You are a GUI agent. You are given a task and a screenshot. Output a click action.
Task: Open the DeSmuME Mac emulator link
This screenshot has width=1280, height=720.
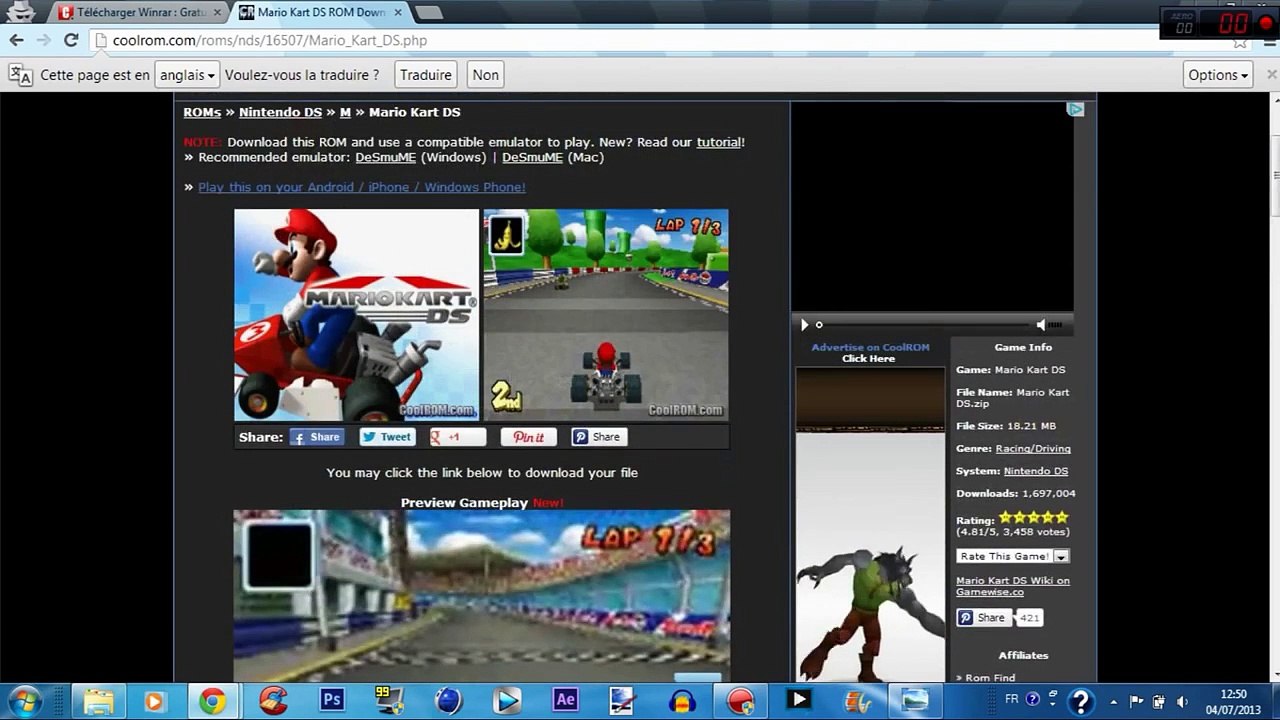[532, 157]
